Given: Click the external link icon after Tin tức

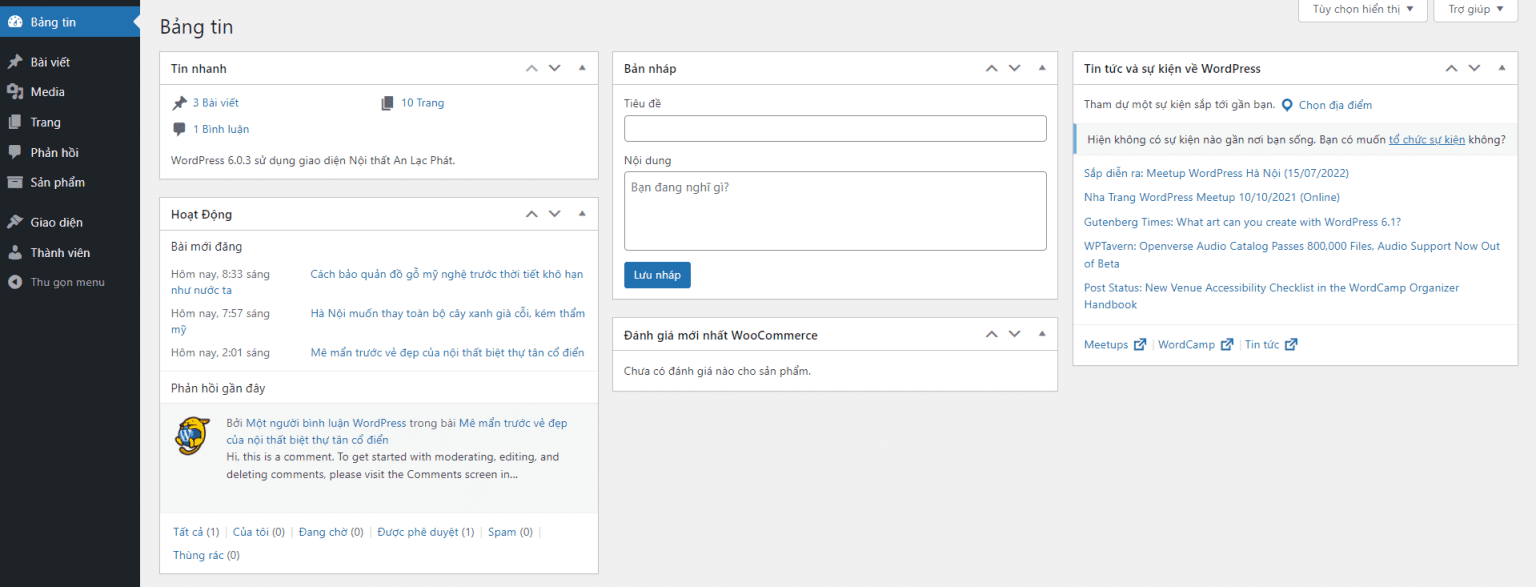Looking at the screenshot, I should [1291, 345].
